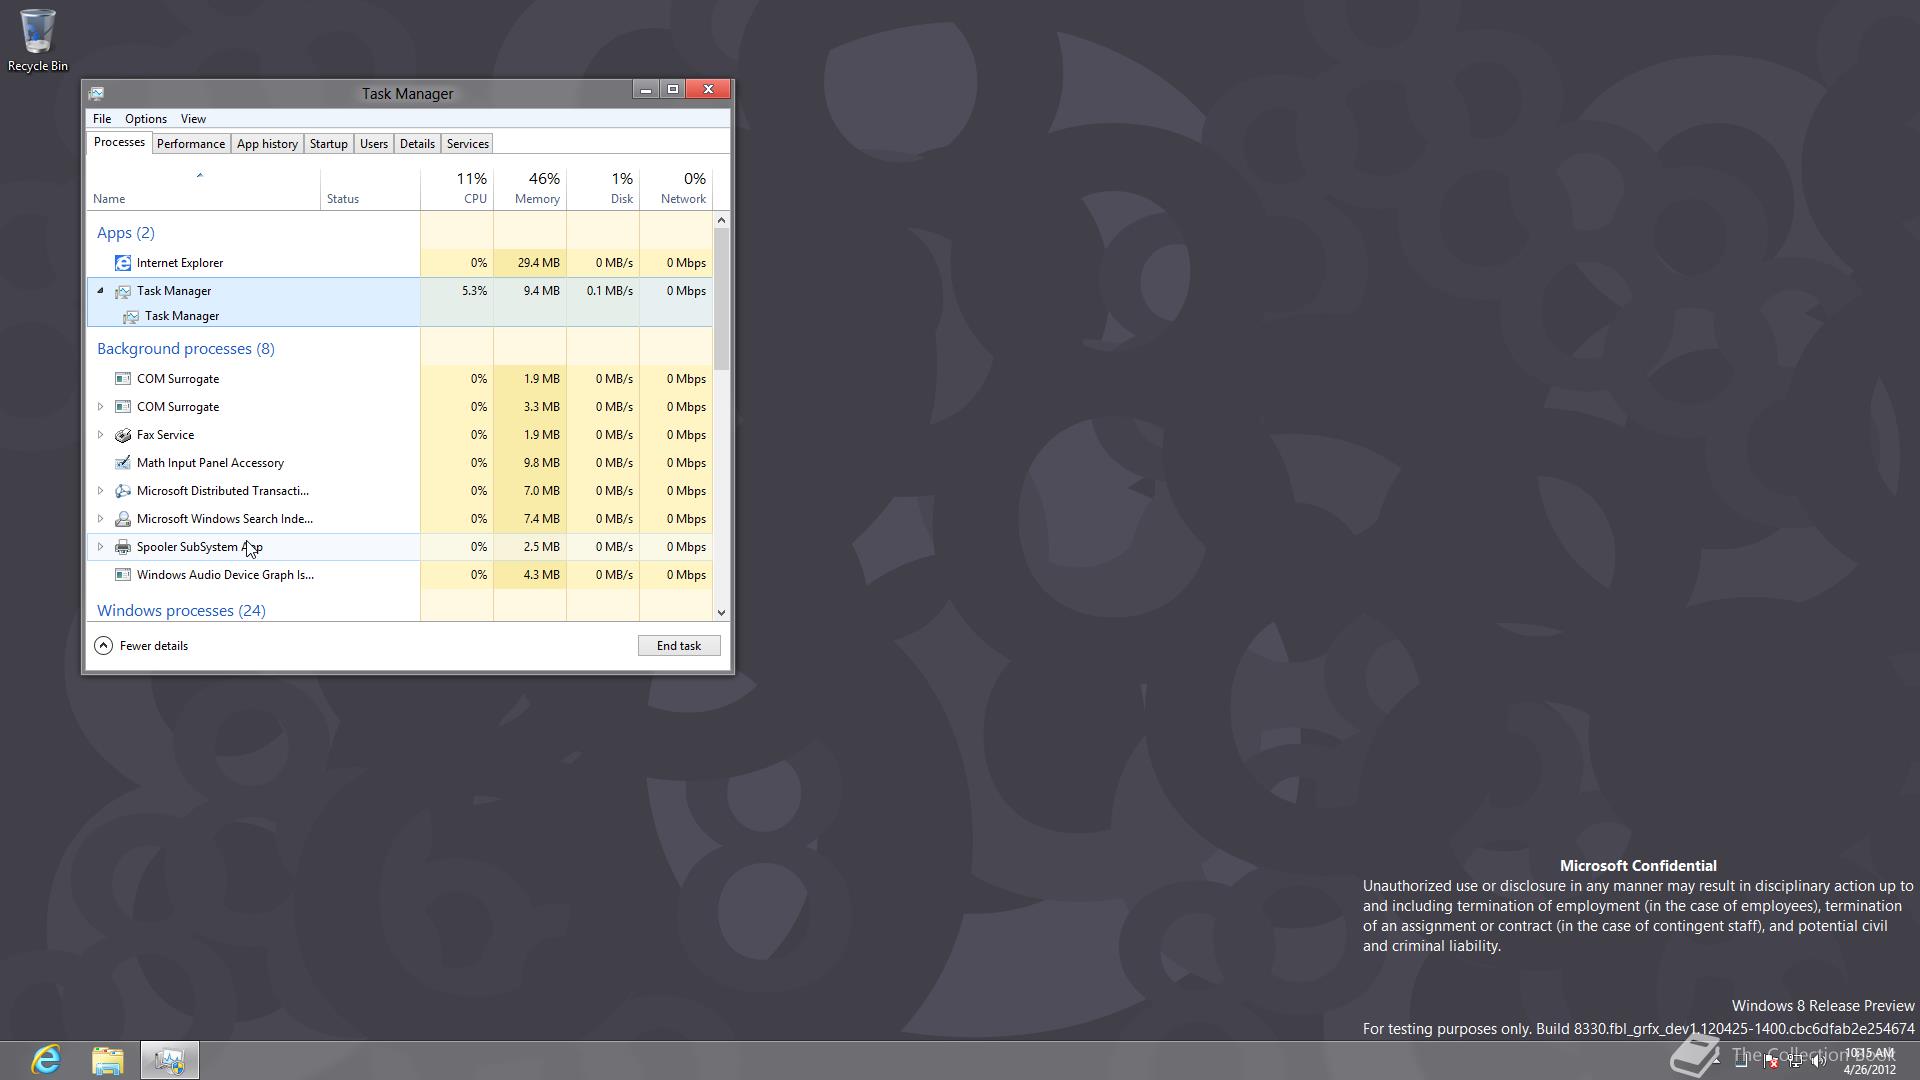This screenshot has width=1920, height=1080.
Task: Click the Task Manager title bar icon
Action: click(x=96, y=93)
